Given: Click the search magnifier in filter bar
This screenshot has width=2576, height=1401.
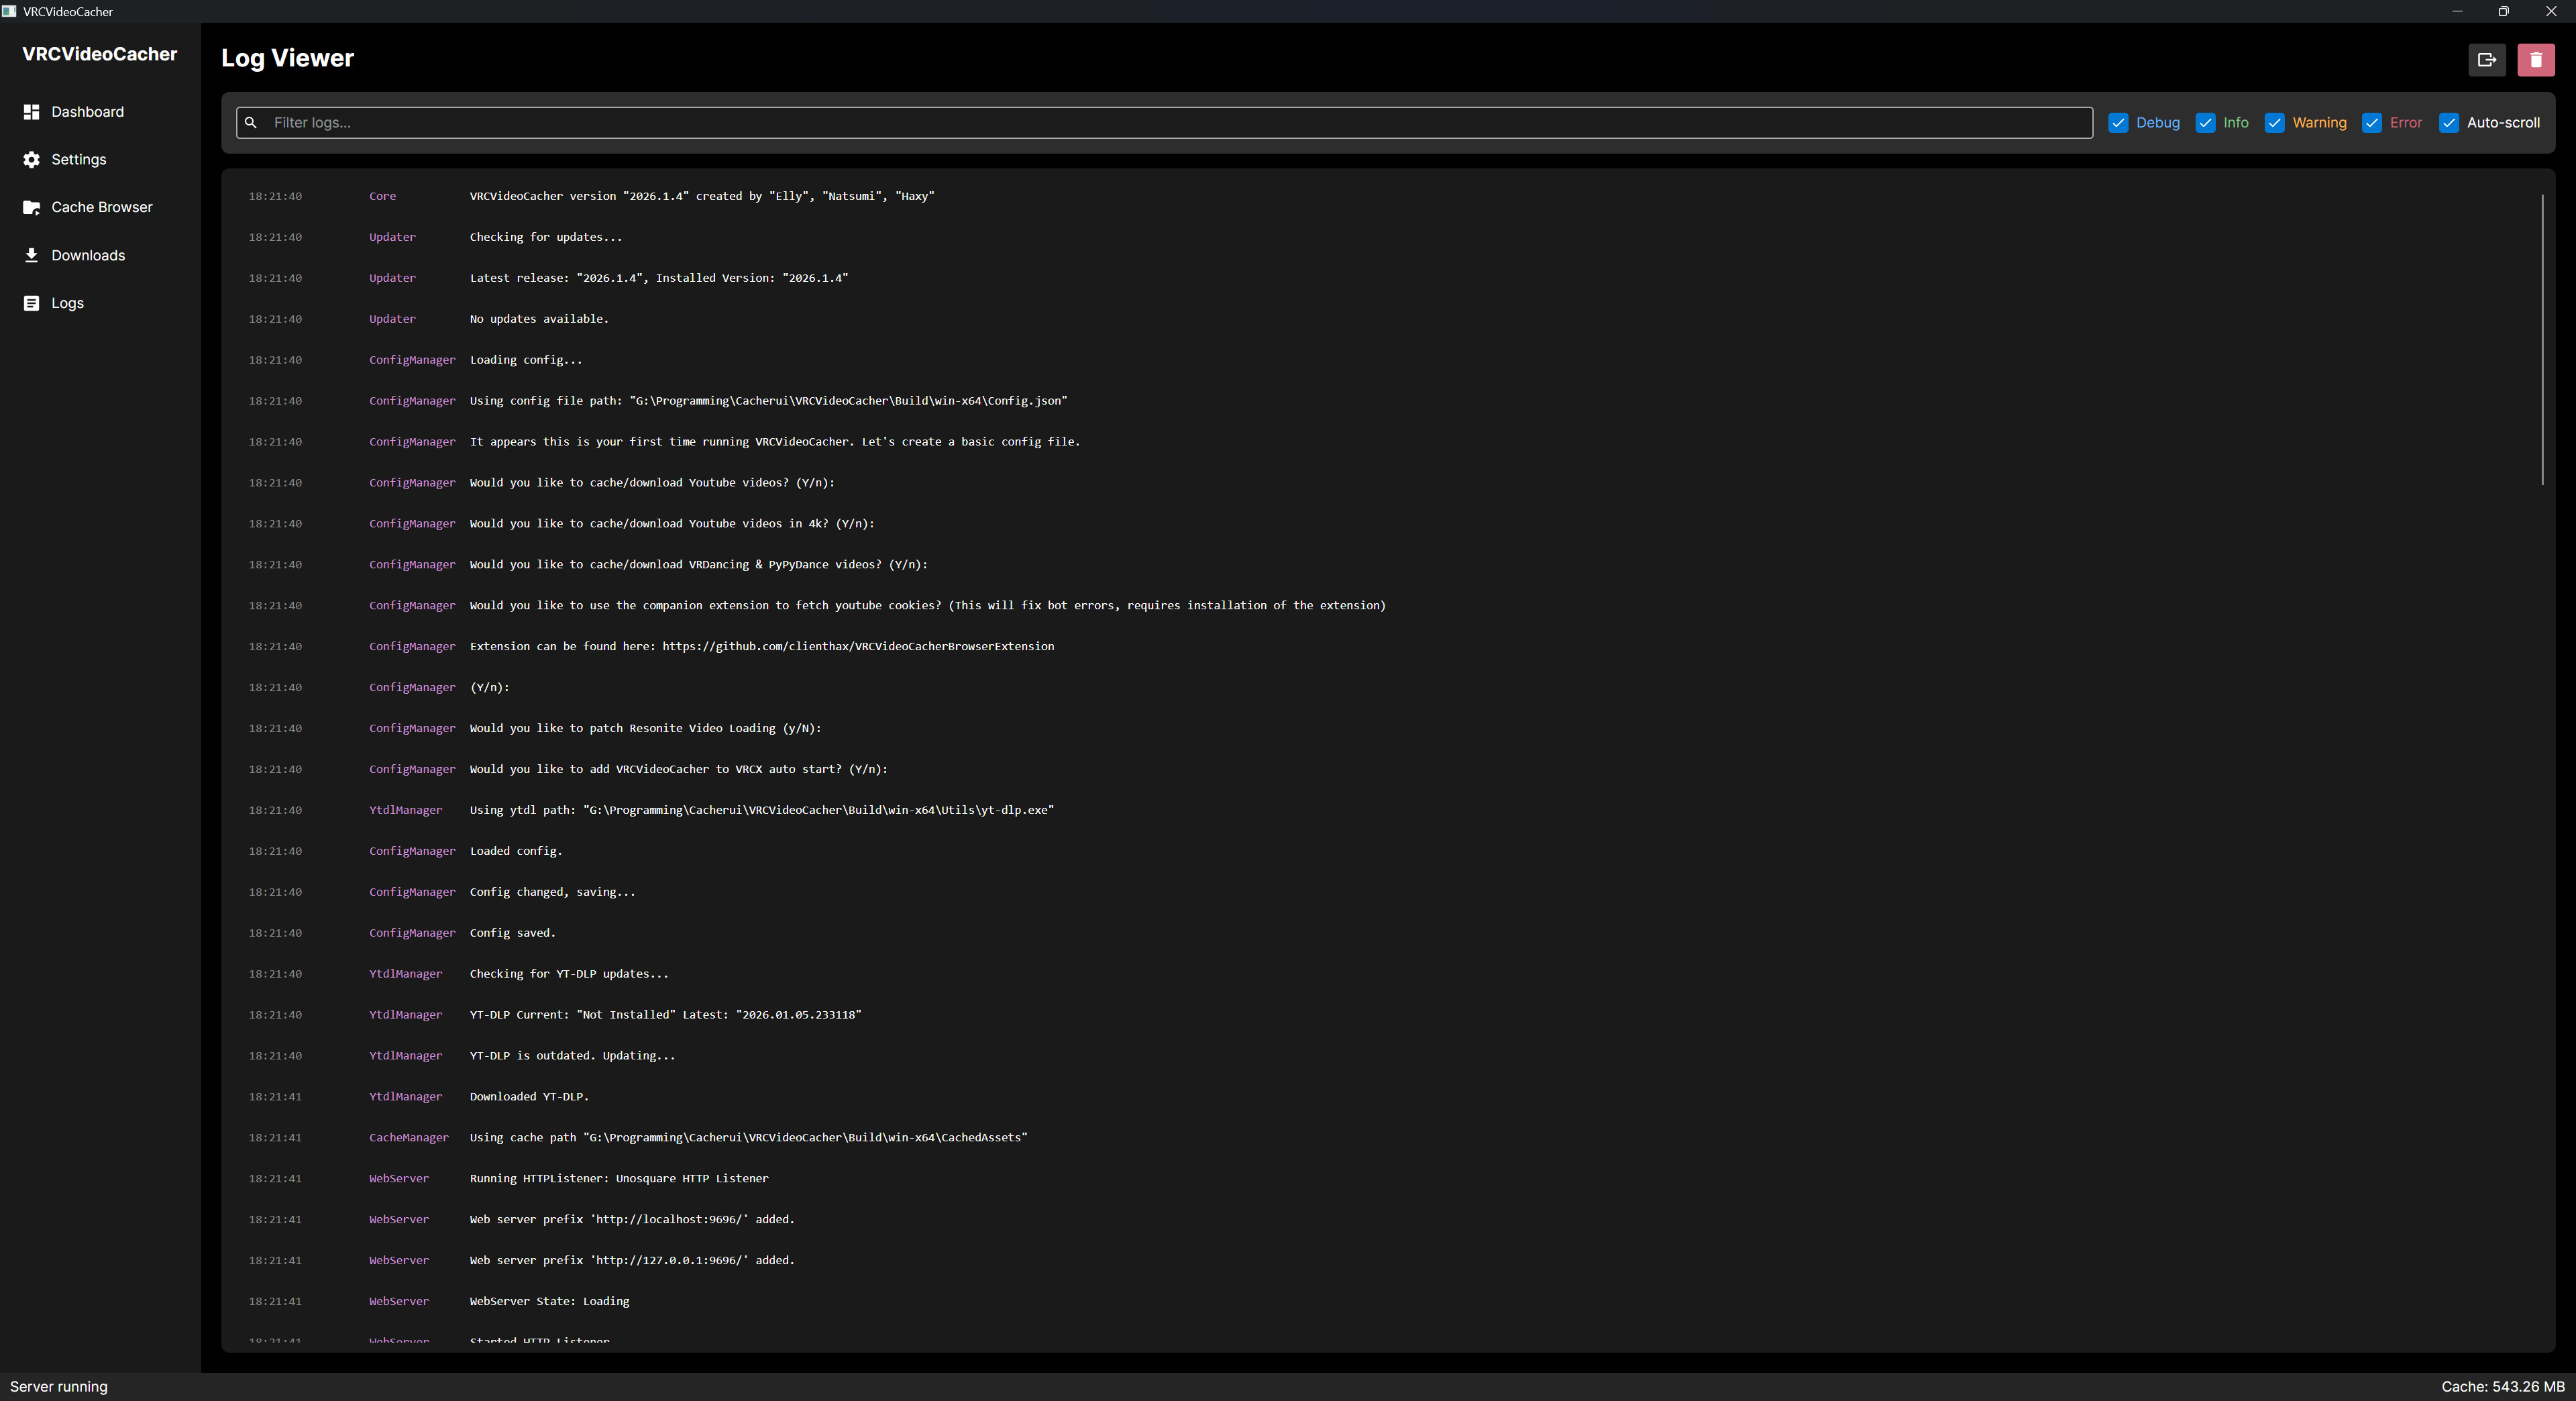Looking at the screenshot, I should point(251,122).
